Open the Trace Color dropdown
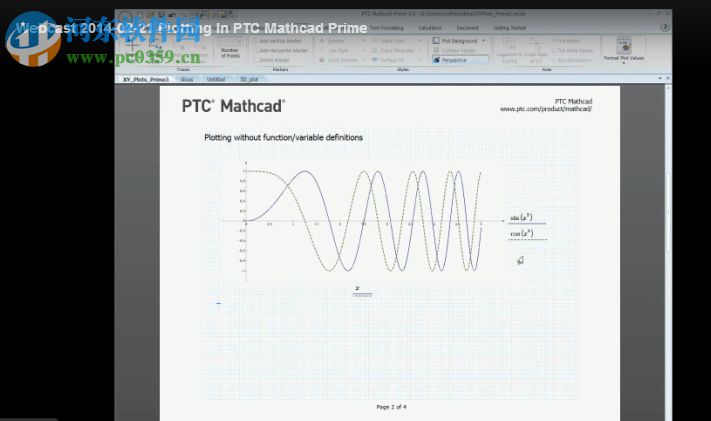Viewport: 711px width, 421px height. (x=397, y=41)
